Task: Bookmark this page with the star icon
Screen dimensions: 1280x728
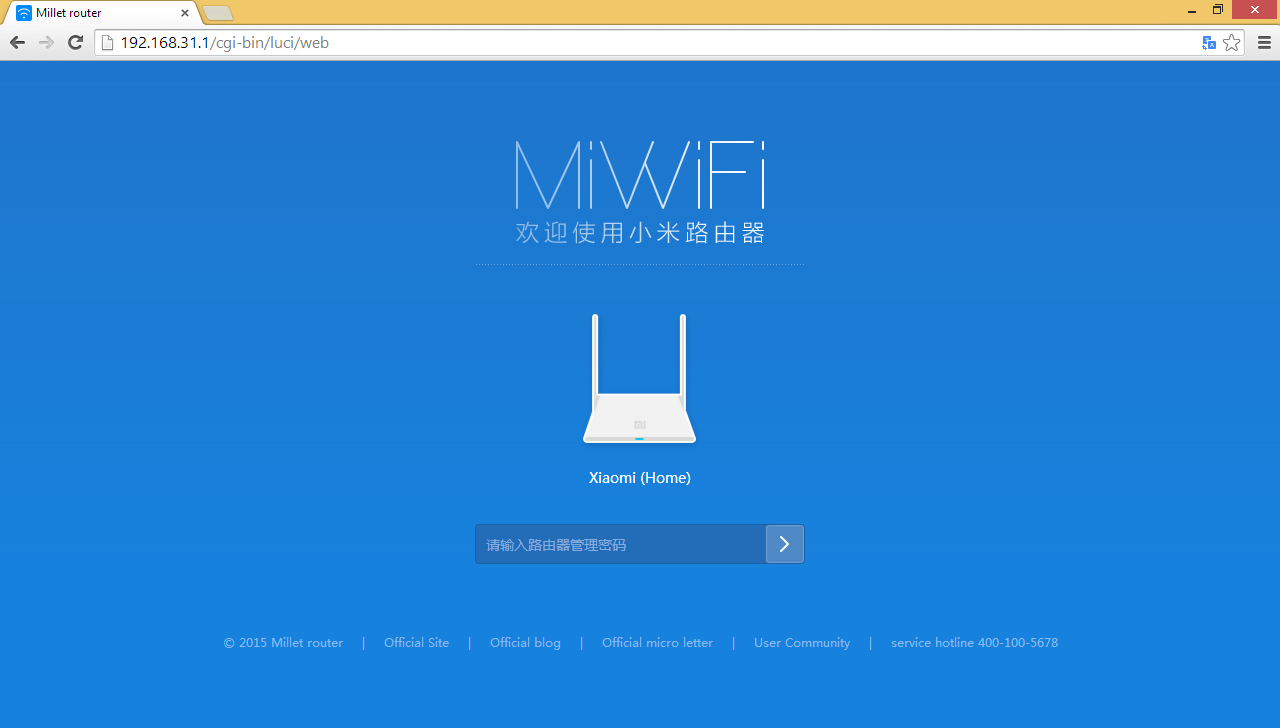Action: [x=1232, y=43]
